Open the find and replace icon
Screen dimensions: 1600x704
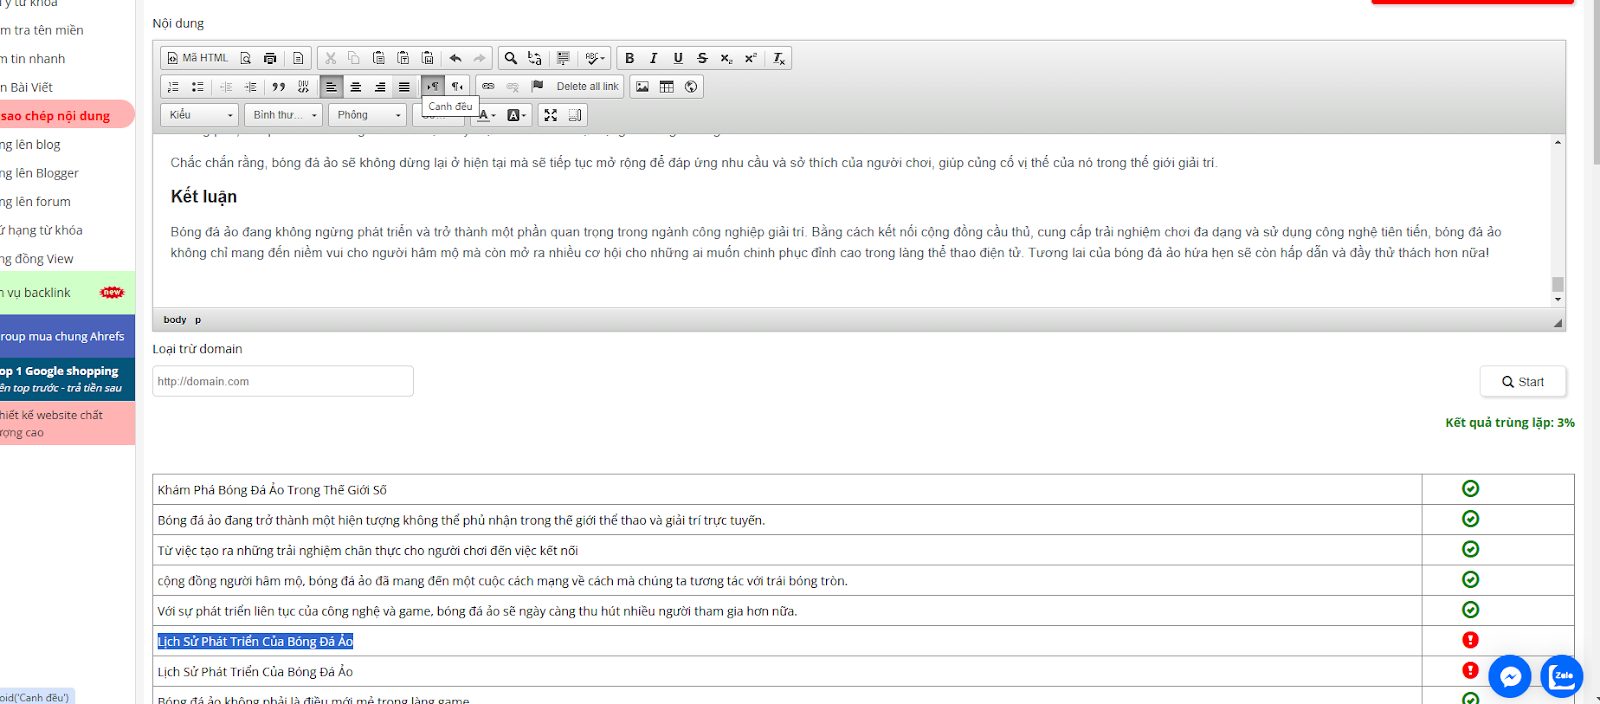coord(535,58)
